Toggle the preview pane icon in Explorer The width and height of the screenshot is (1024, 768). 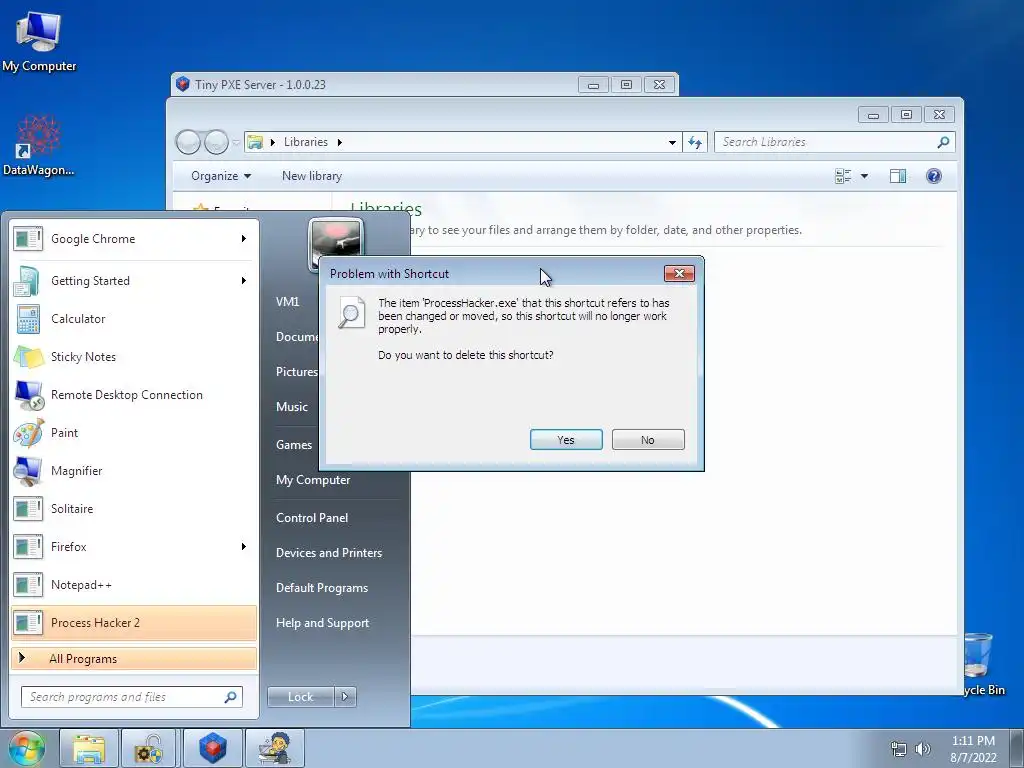click(898, 176)
